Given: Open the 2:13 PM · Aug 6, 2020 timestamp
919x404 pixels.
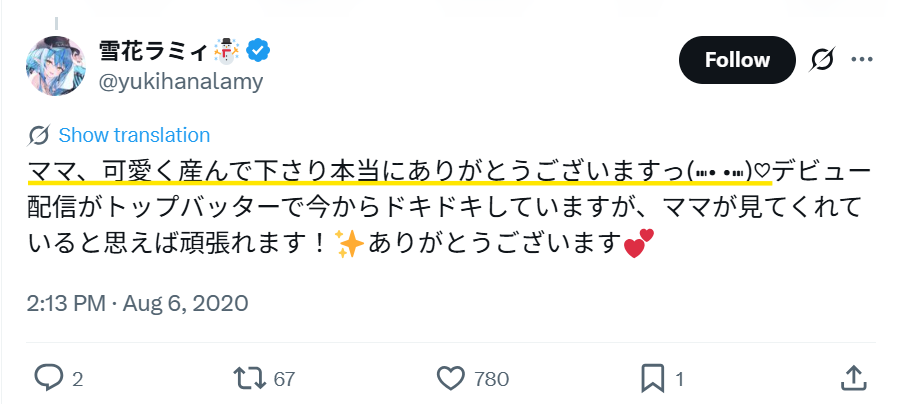Looking at the screenshot, I should (x=138, y=302).
